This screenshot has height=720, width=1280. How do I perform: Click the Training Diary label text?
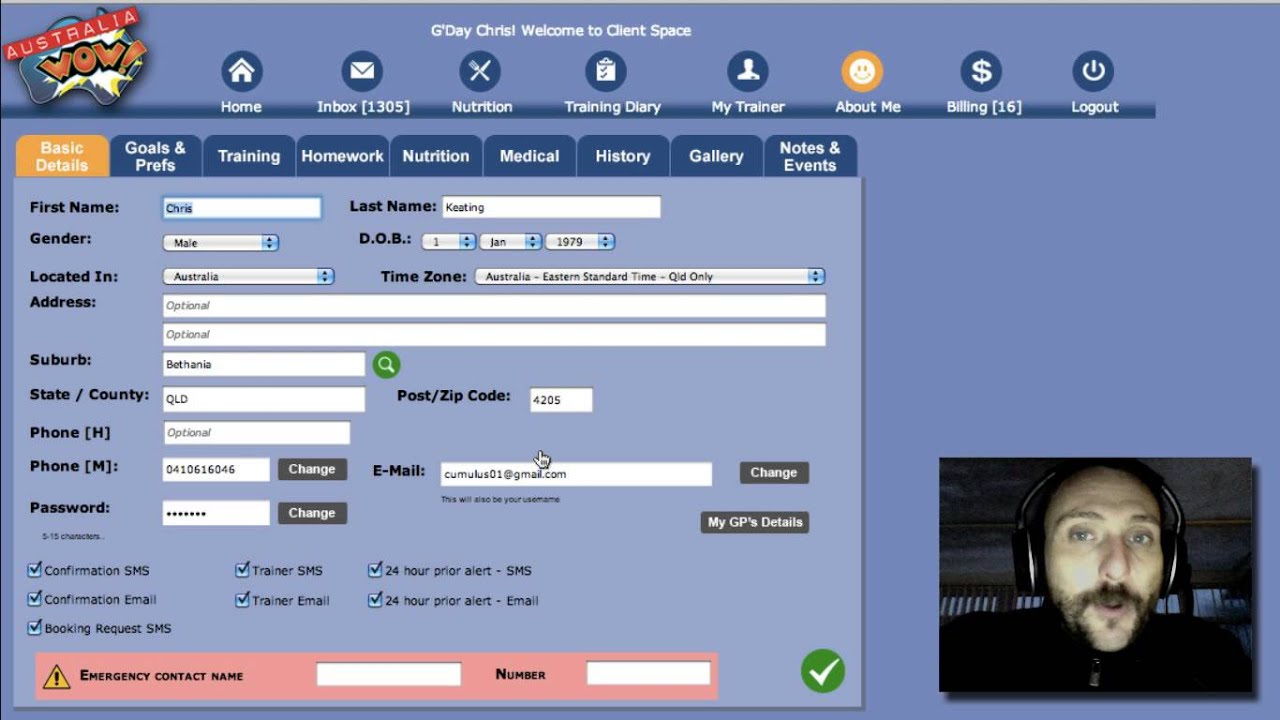(612, 107)
